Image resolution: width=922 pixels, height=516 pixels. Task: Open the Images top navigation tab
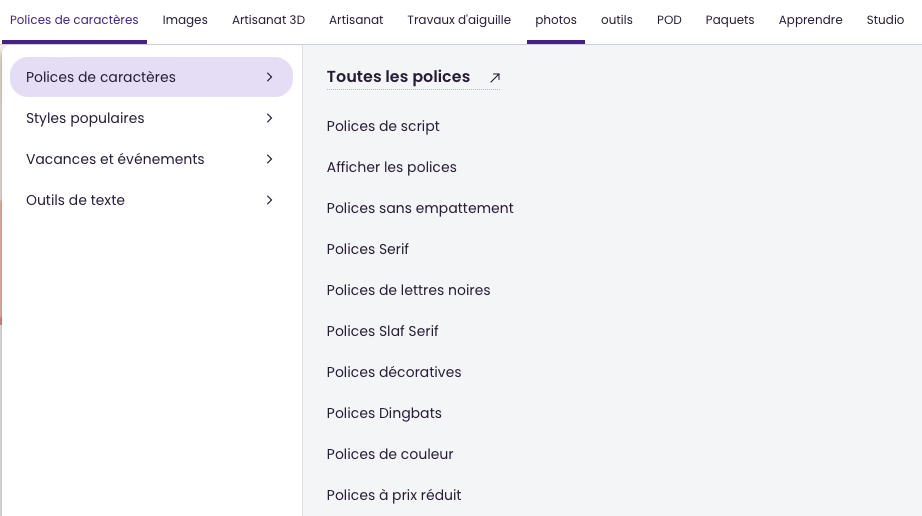(185, 20)
